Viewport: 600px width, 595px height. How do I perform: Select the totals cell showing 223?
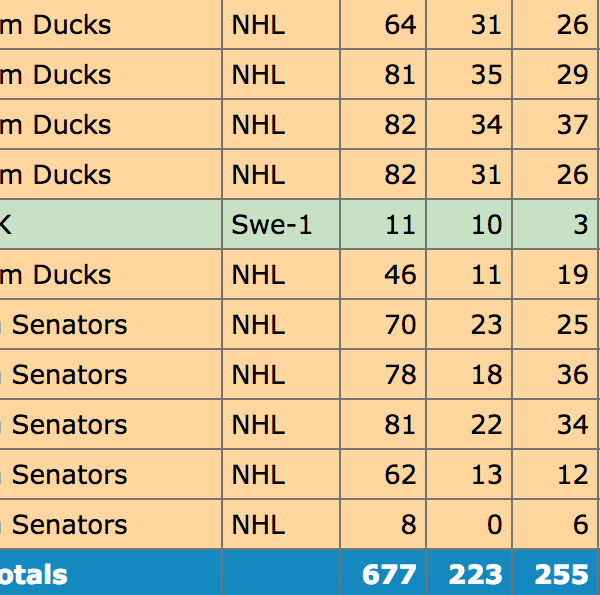[474, 574]
